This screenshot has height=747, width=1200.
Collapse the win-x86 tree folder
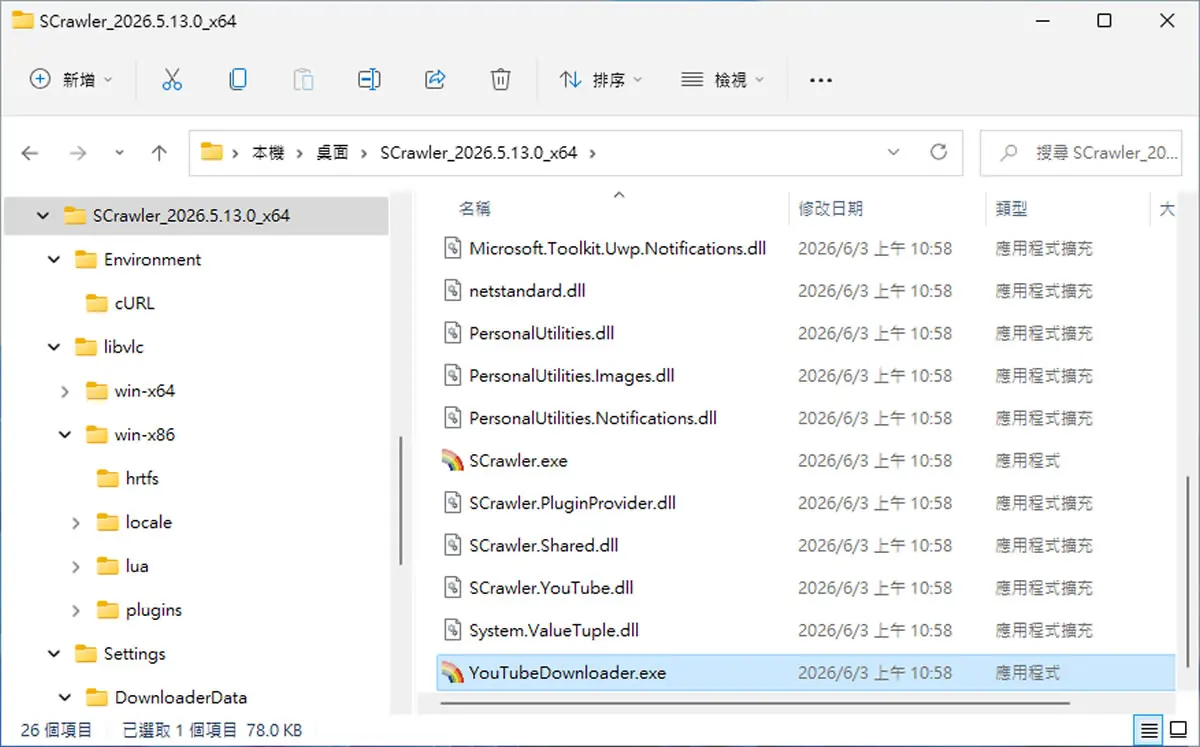tap(65, 435)
